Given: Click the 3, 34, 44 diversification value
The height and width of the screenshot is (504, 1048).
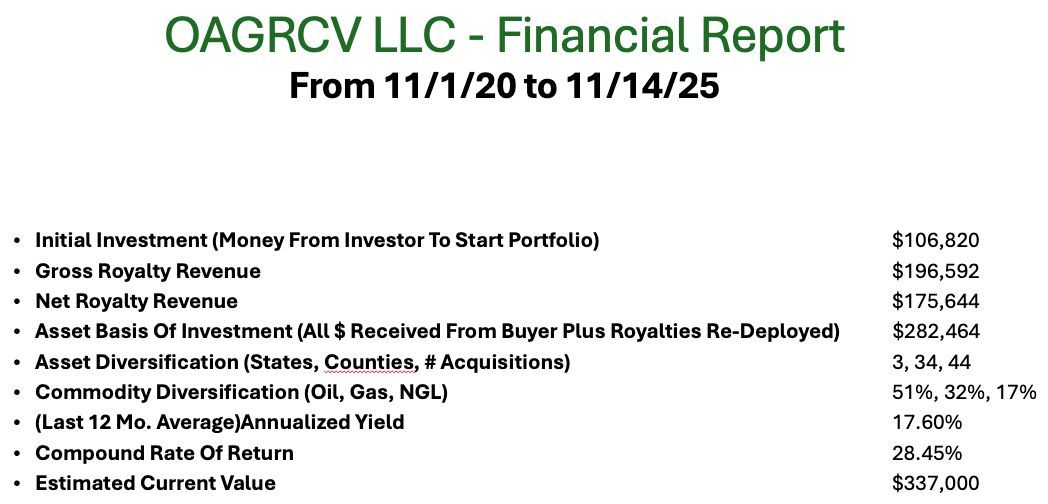Looking at the screenshot, I should click(x=931, y=362).
